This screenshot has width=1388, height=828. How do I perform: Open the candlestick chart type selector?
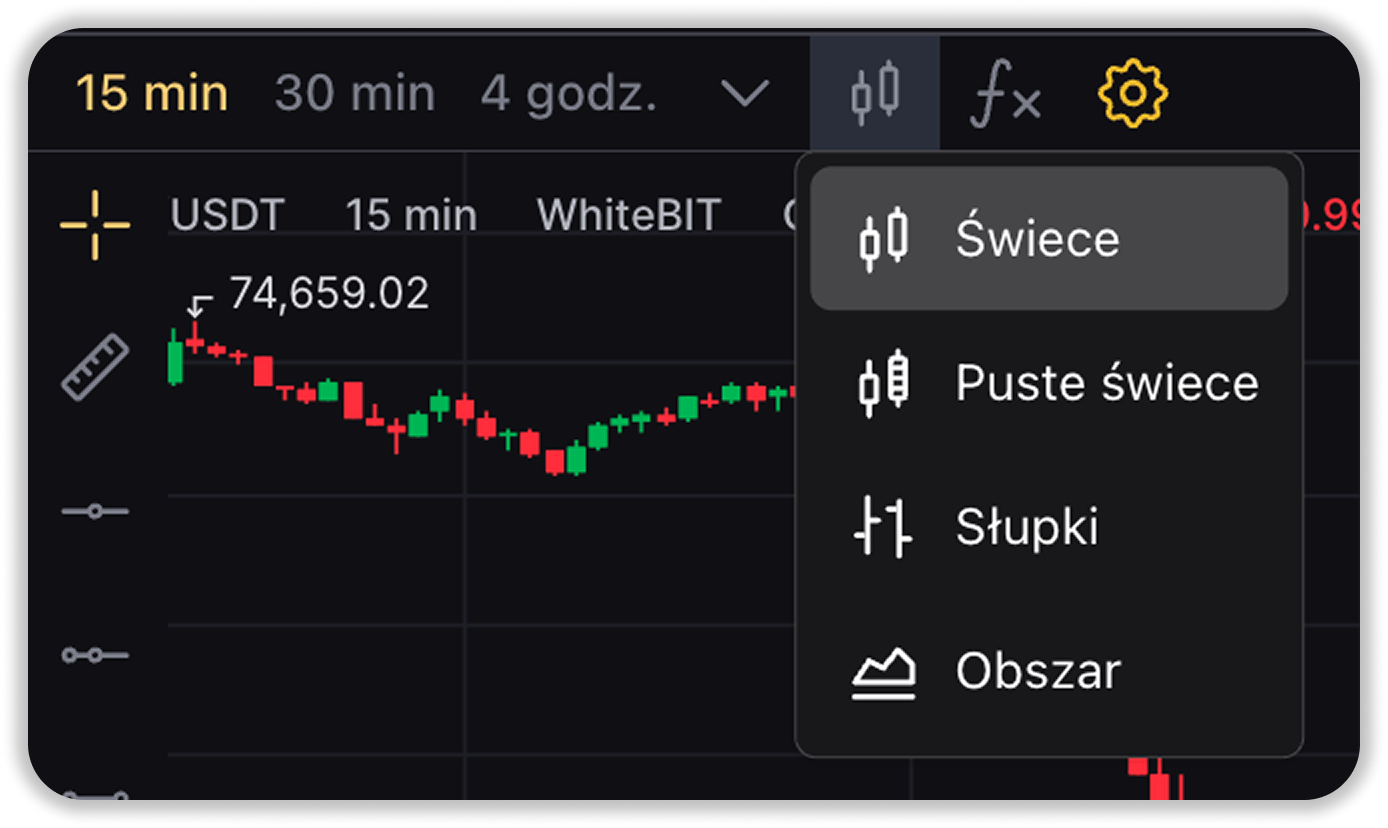(875, 94)
